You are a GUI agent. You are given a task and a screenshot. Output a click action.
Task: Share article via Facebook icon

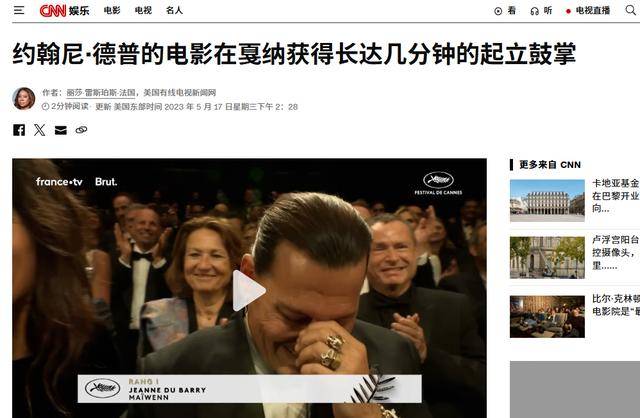tap(19, 130)
